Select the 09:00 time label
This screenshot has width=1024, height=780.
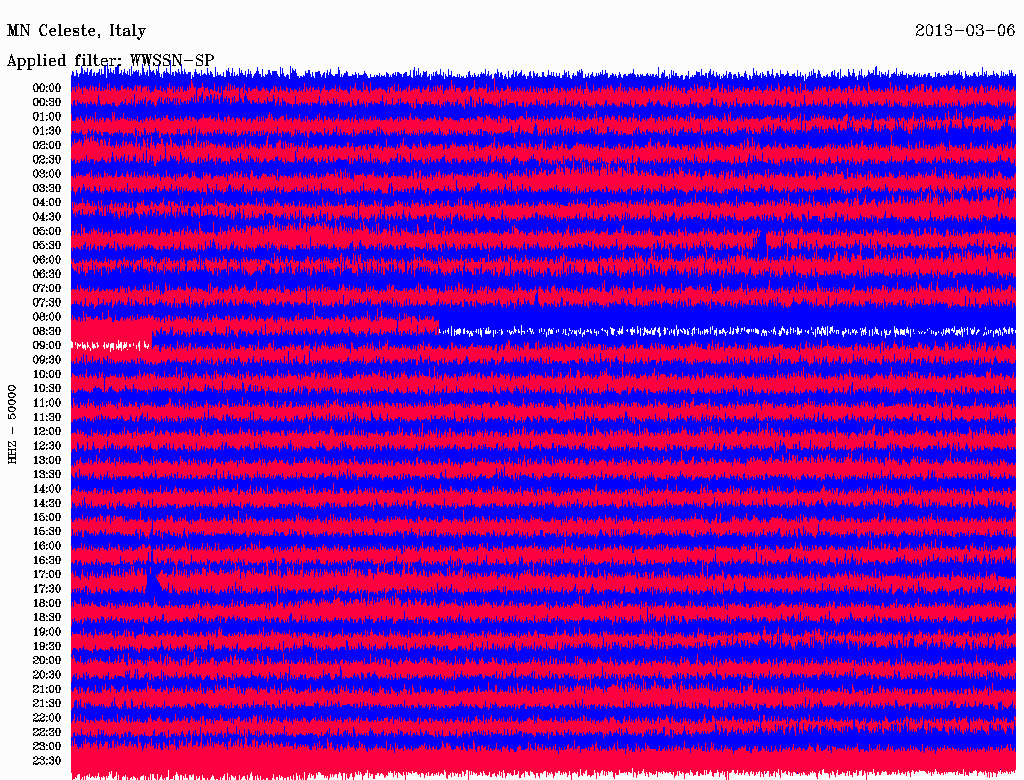[47, 346]
